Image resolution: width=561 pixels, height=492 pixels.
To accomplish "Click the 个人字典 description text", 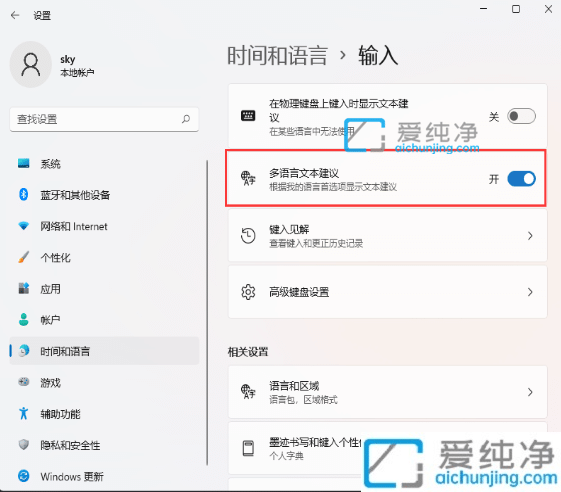I will [286, 456].
